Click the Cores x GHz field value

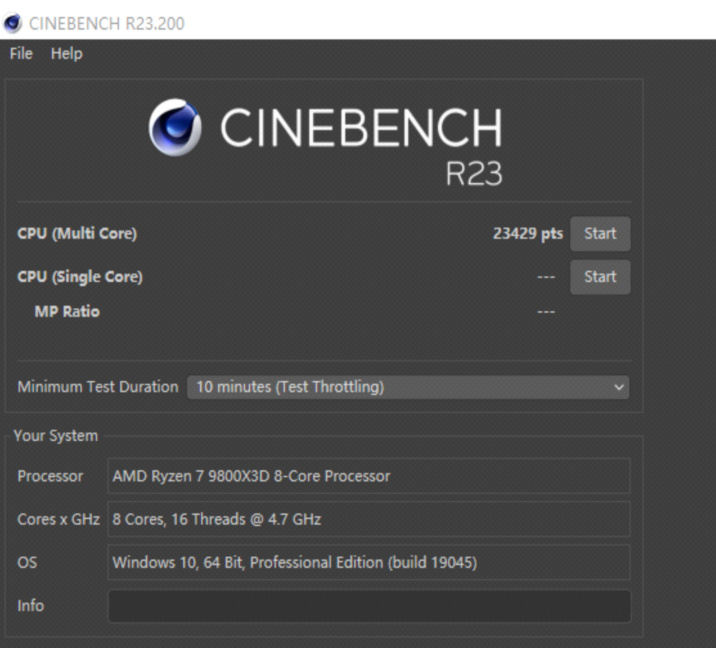369,519
